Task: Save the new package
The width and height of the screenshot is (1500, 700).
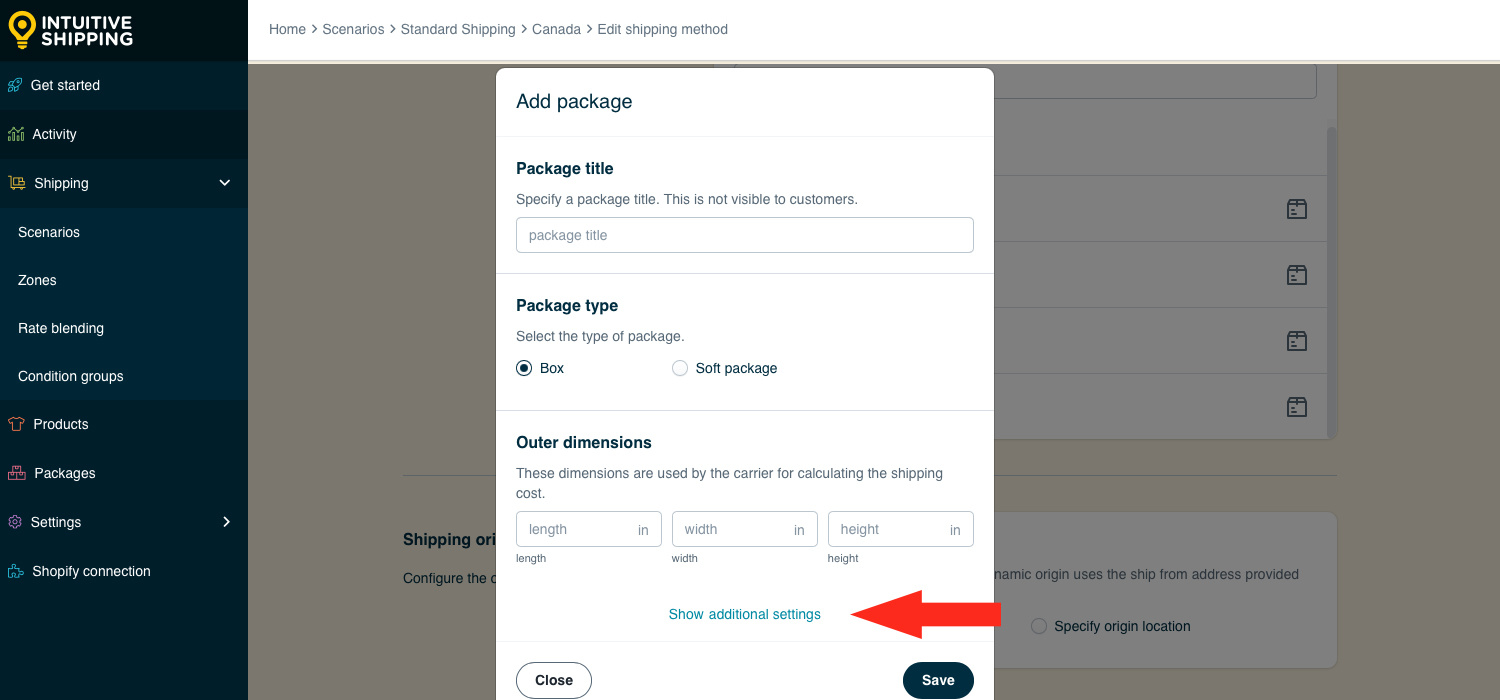Action: [938, 680]
